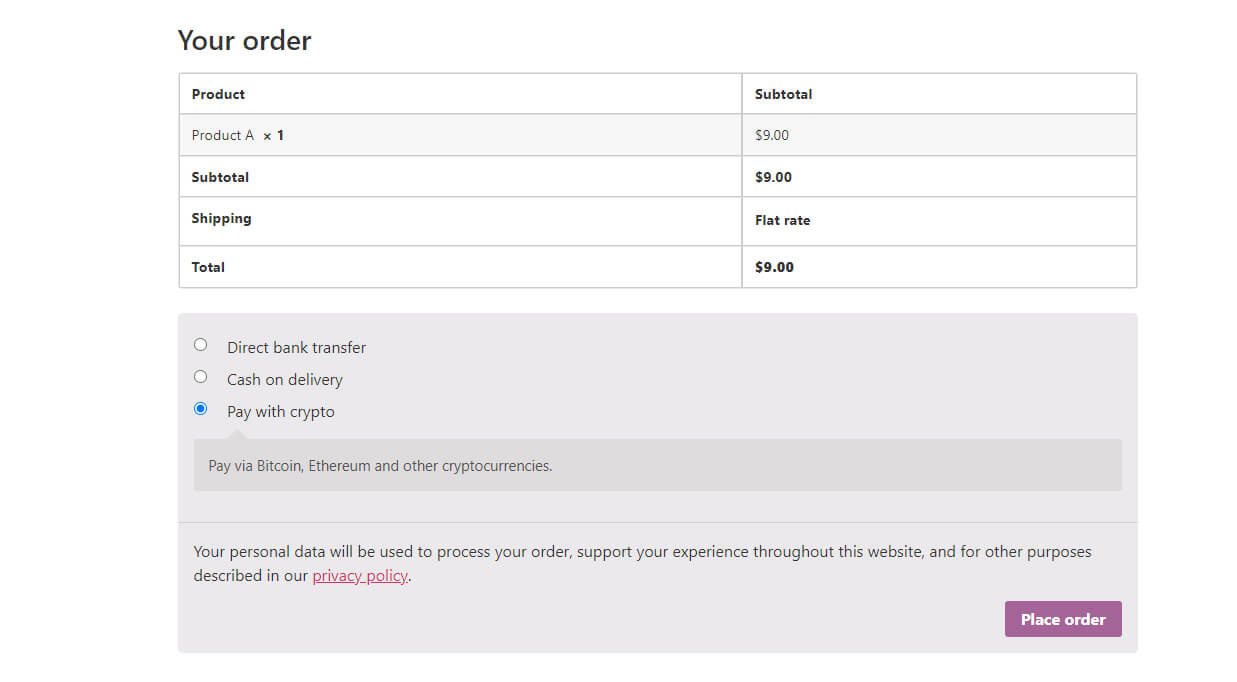Click the $9.00 order total amount
The width and height of the screenshot is (1237, 682).
(774, 266)
